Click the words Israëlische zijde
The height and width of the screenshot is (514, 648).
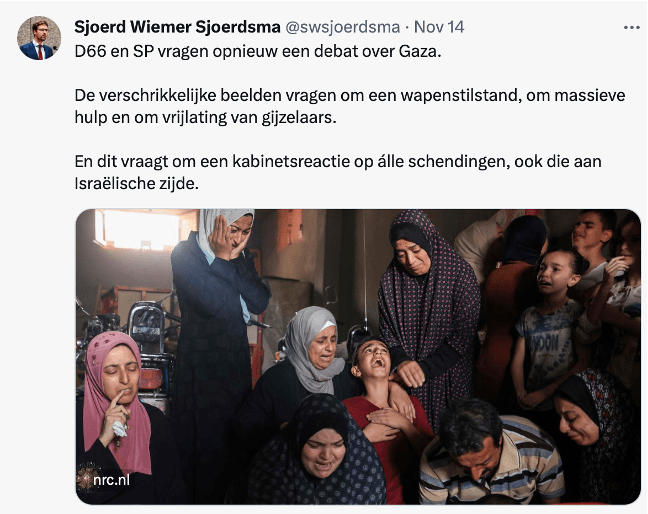[x=137, y=183]
